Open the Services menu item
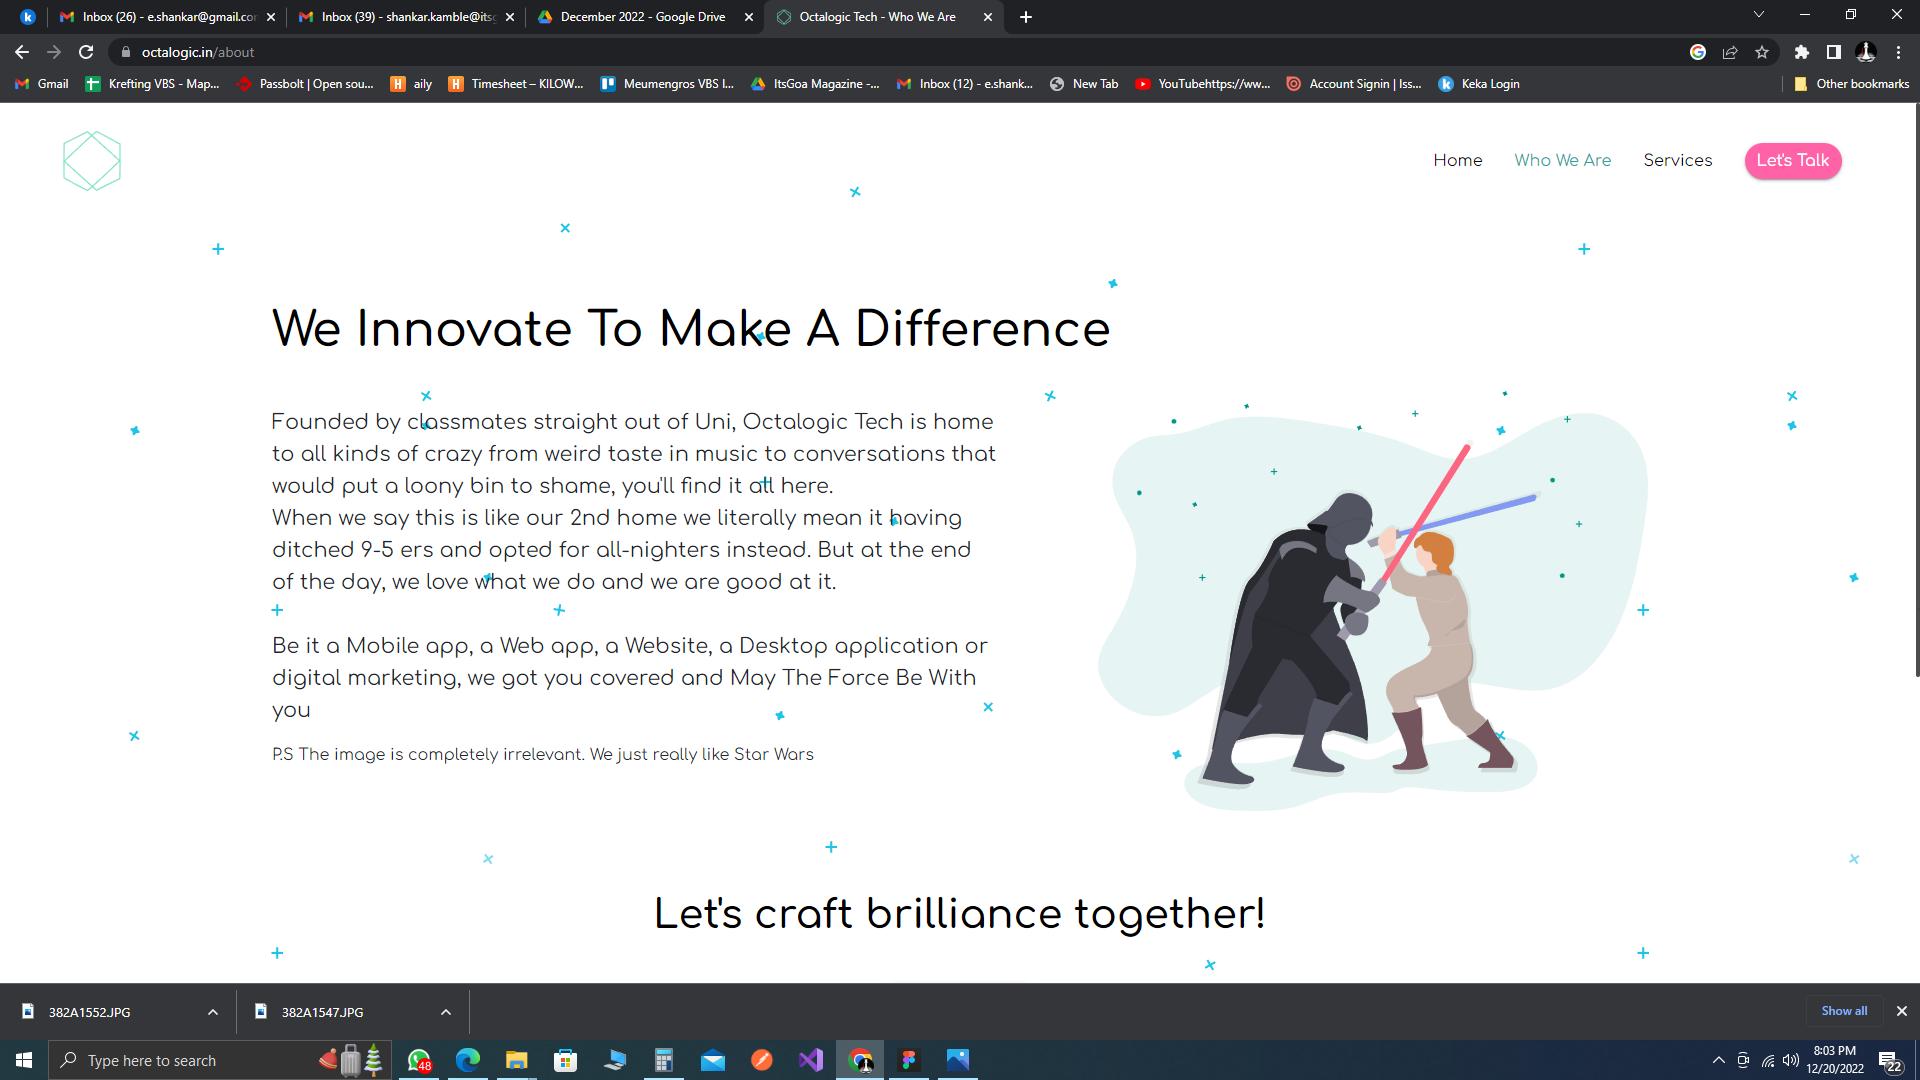The width and height of the screenshot is (1920, 1080). click(1677, 160)
